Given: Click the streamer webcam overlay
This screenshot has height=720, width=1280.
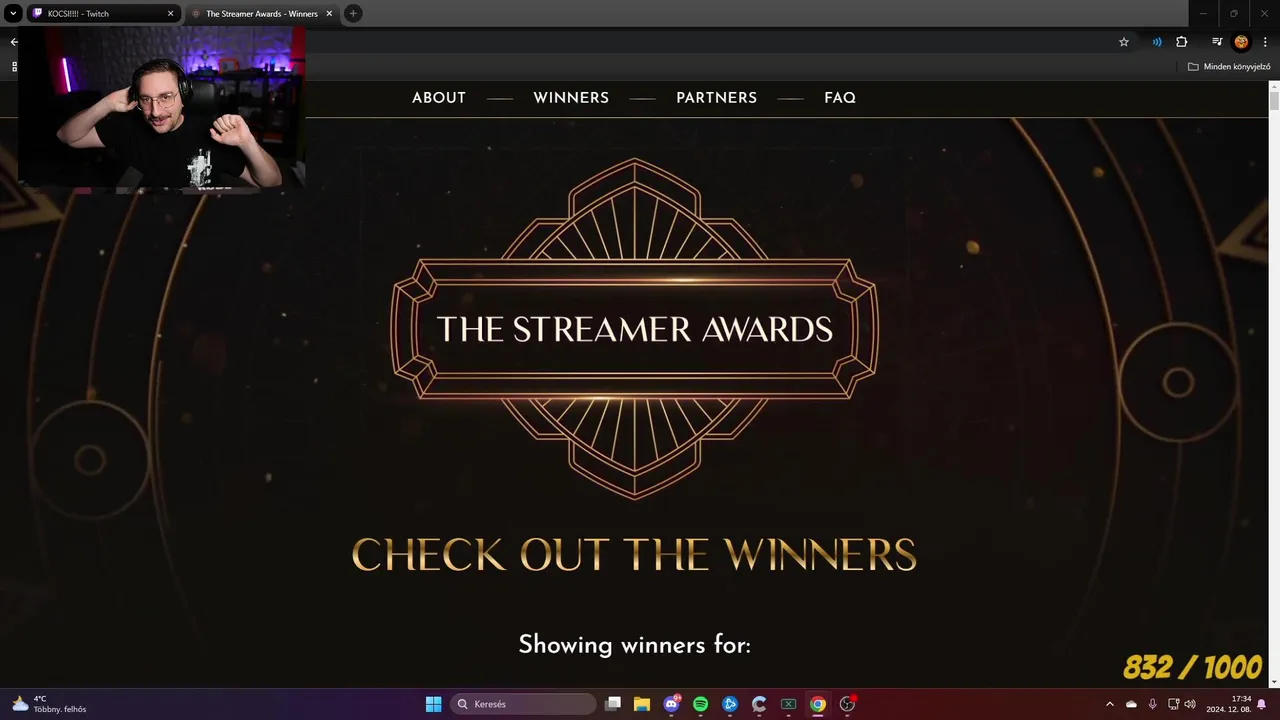Looking at the screenshot, I should pyautogui.click(x=161, y=107).
